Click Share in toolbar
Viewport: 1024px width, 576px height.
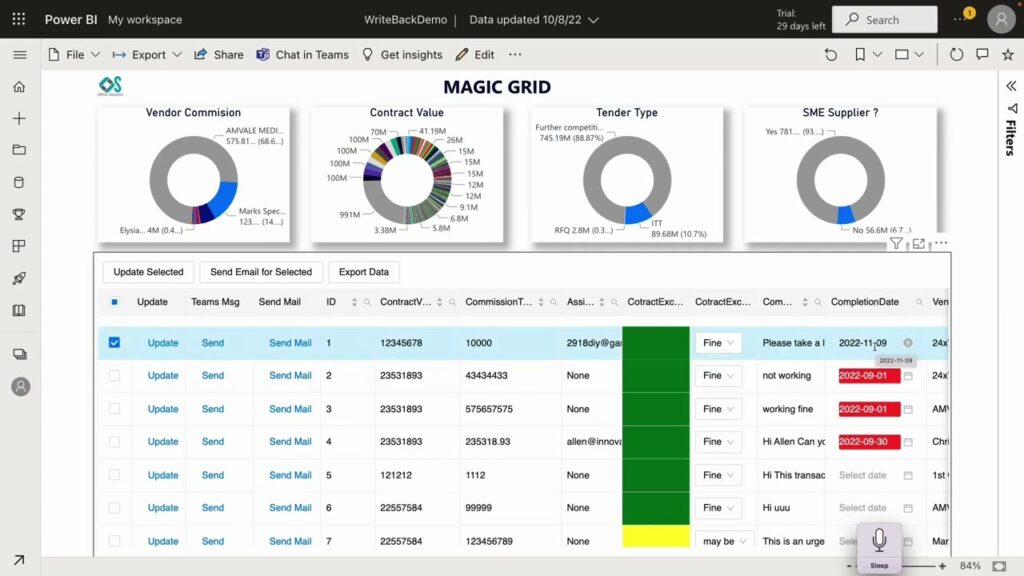click(219, 55)
